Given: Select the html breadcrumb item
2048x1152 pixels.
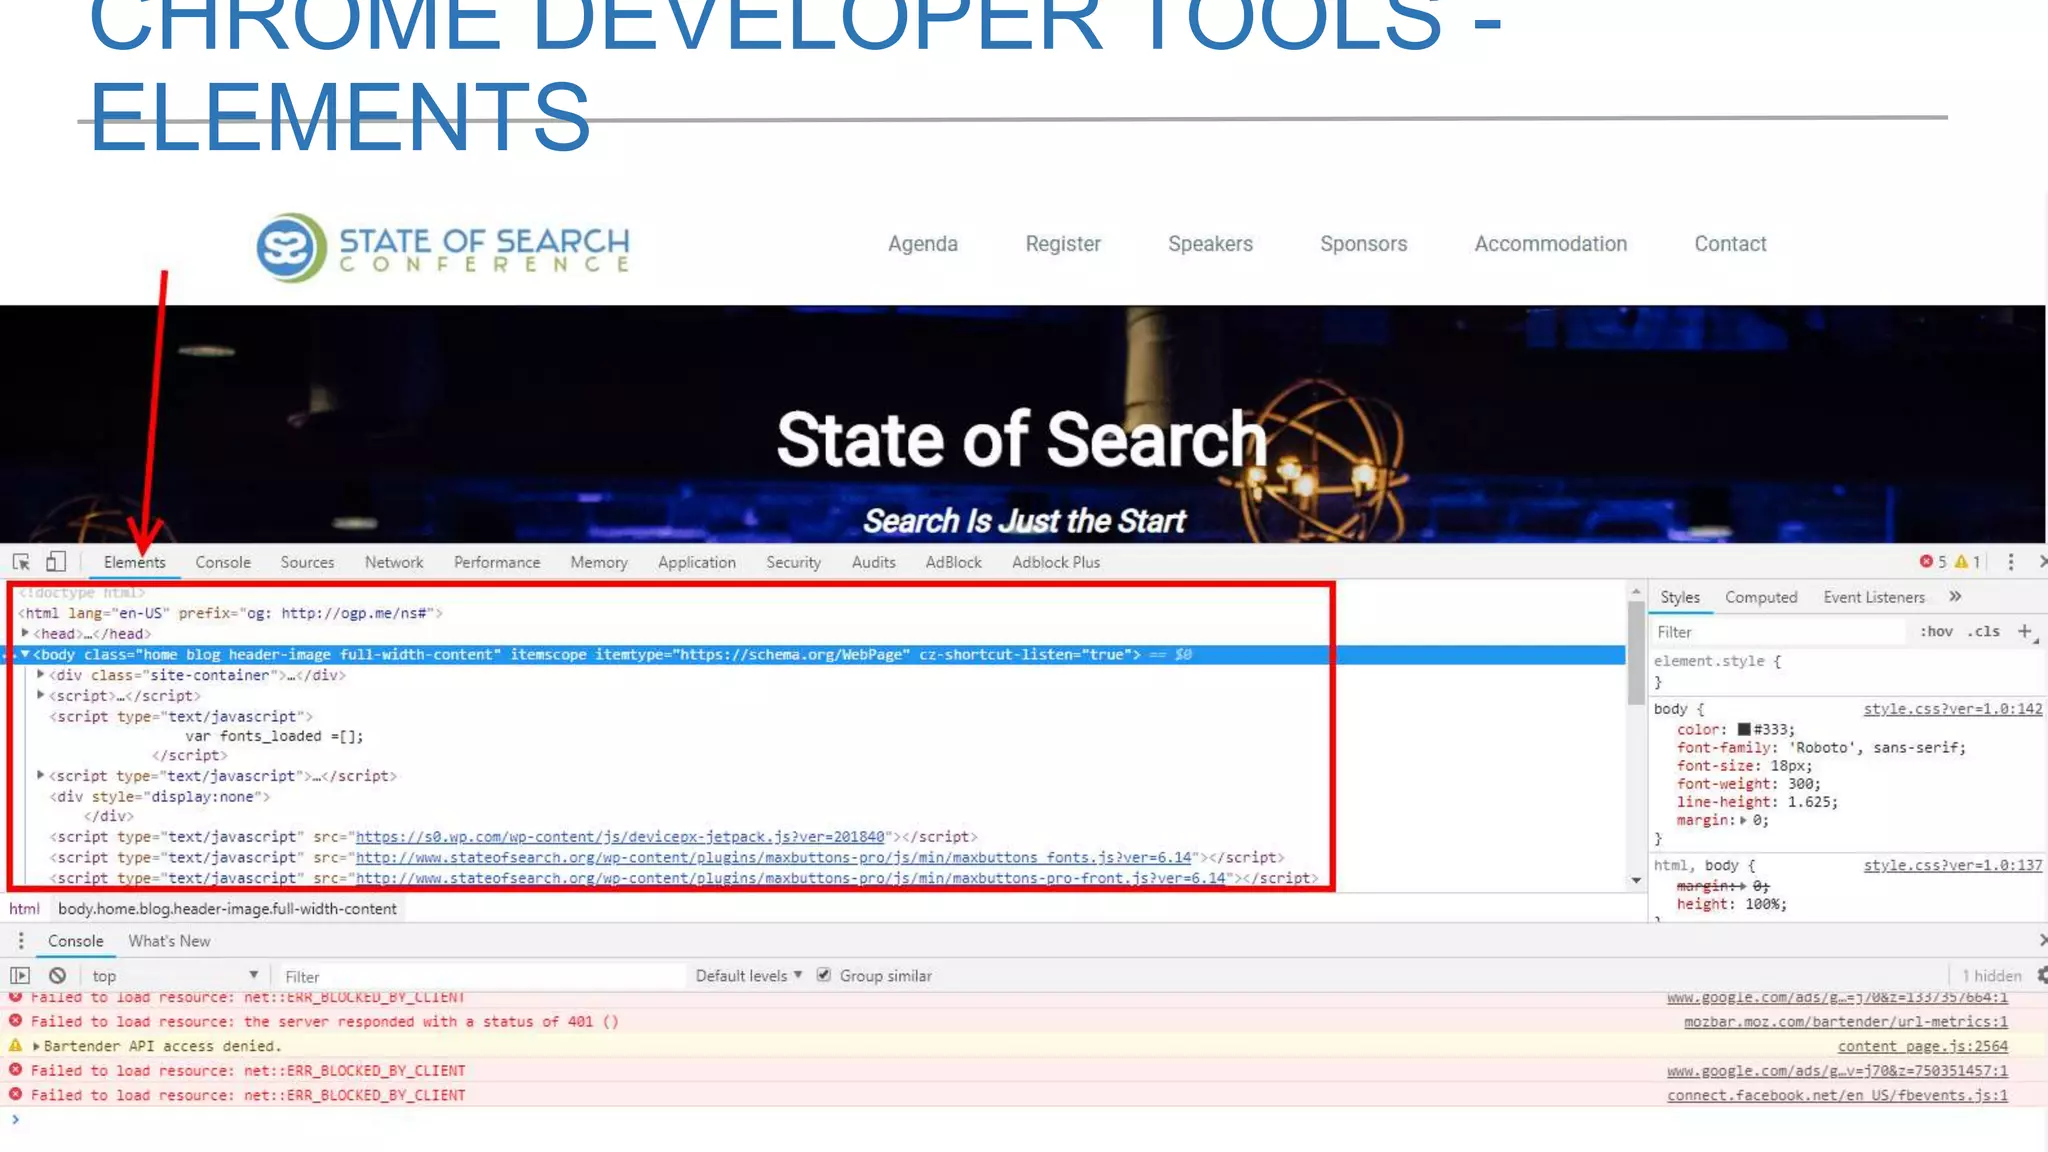Looking at the screenshot, I should (x=24, y=908).
